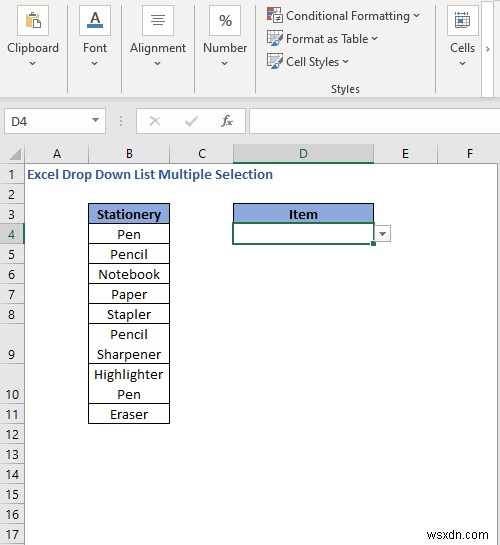The width and height of the screenshot is (500, 545).
Task: Click the 'Stationery' header cell
Action: pos(129,214)
